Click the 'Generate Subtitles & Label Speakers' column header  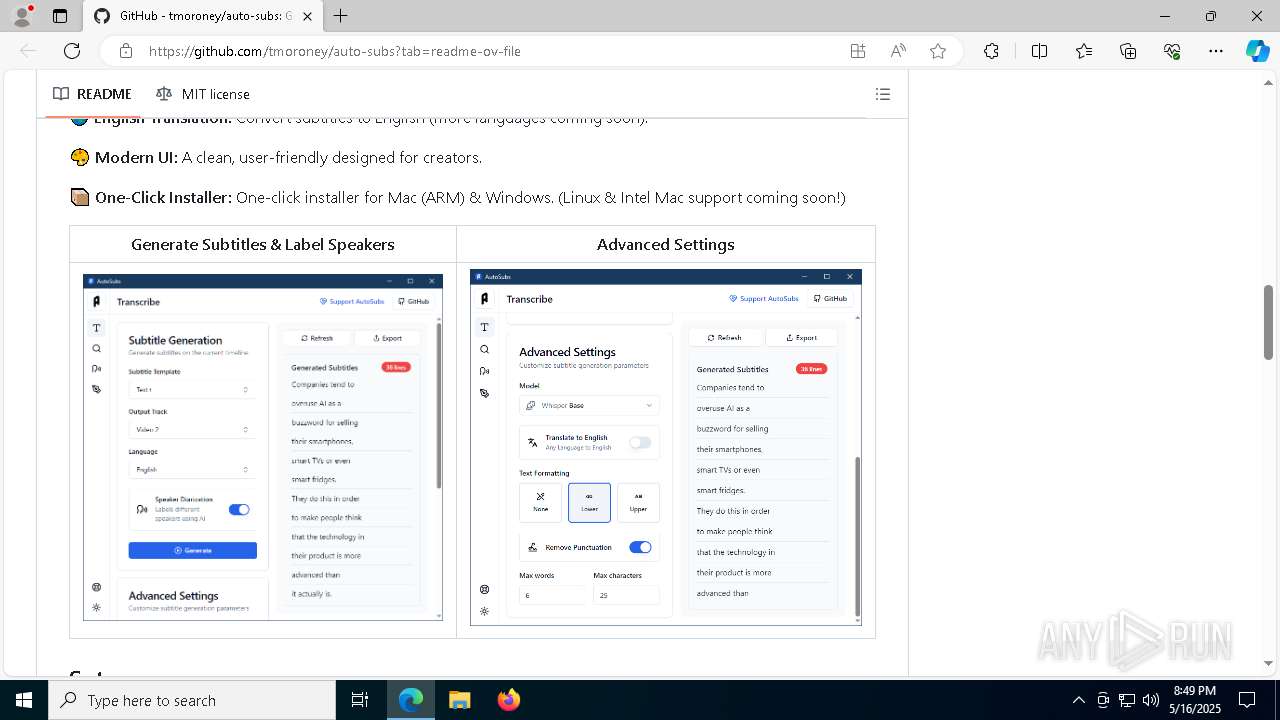[263, 244]
